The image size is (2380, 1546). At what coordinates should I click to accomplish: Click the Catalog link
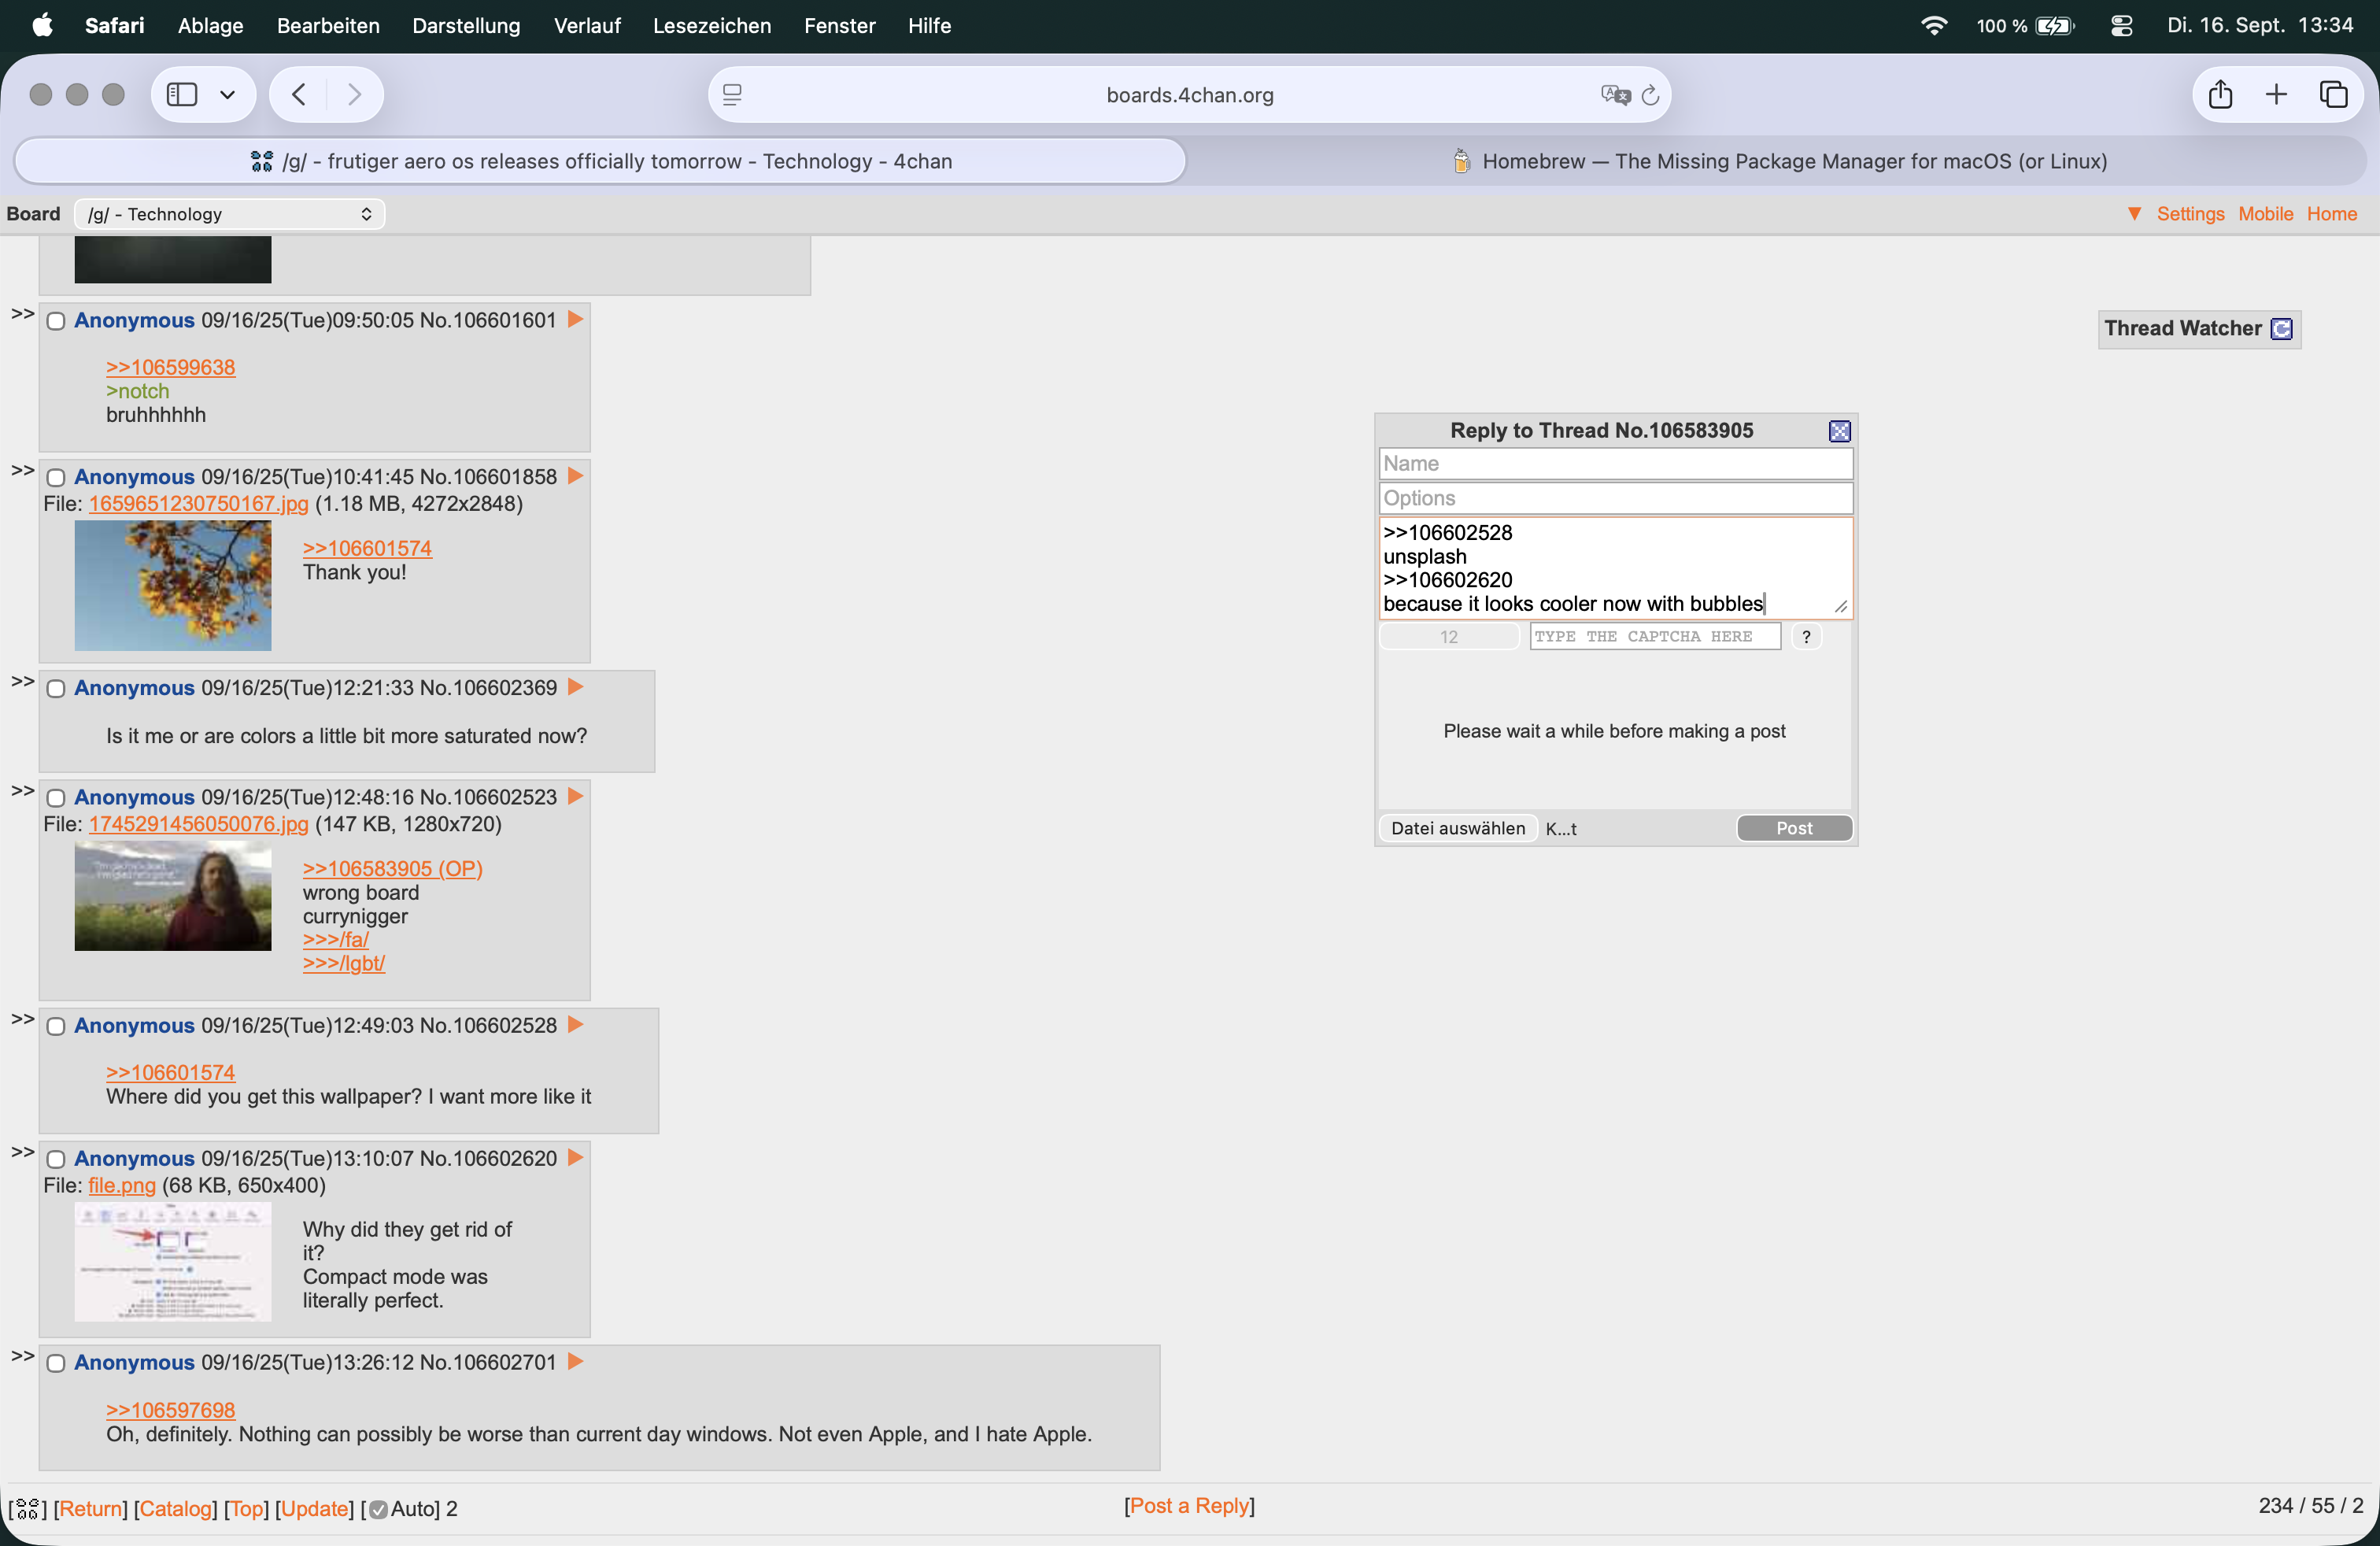pyautogui.click(x=176, y=1508)
